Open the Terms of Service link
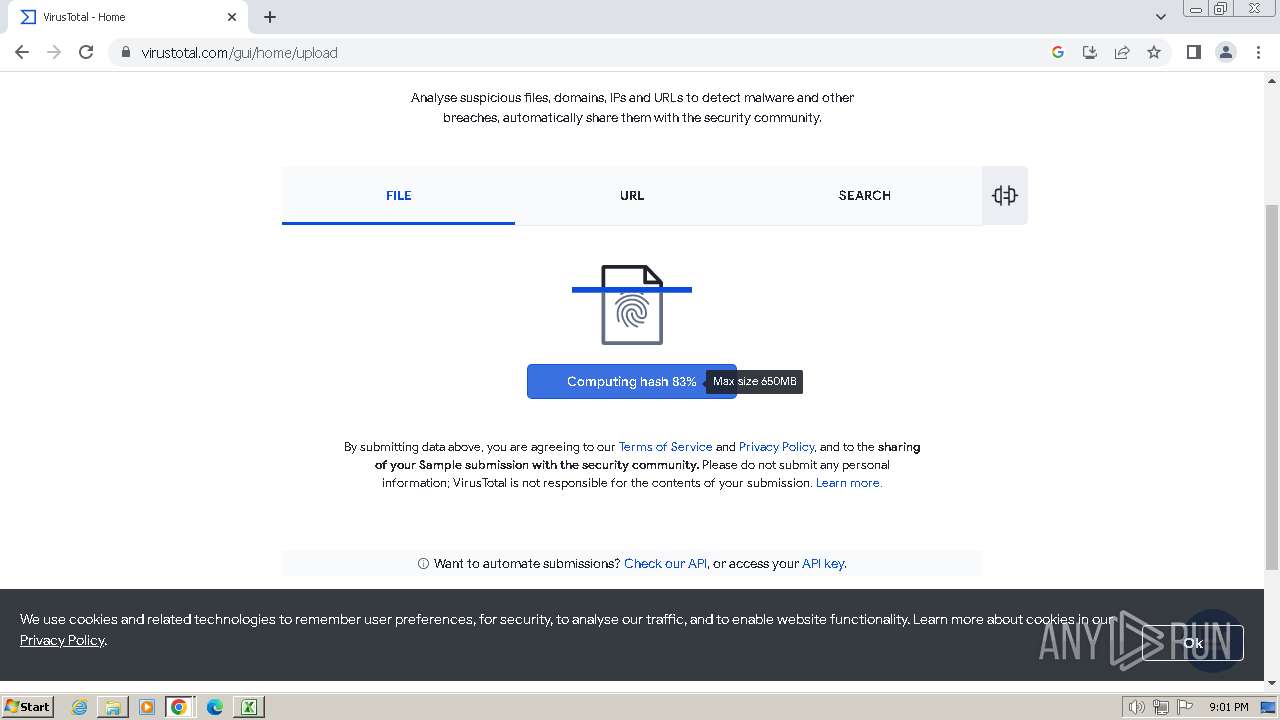The width and height of the screenshot is (1280, 720). tap(665, 447)
